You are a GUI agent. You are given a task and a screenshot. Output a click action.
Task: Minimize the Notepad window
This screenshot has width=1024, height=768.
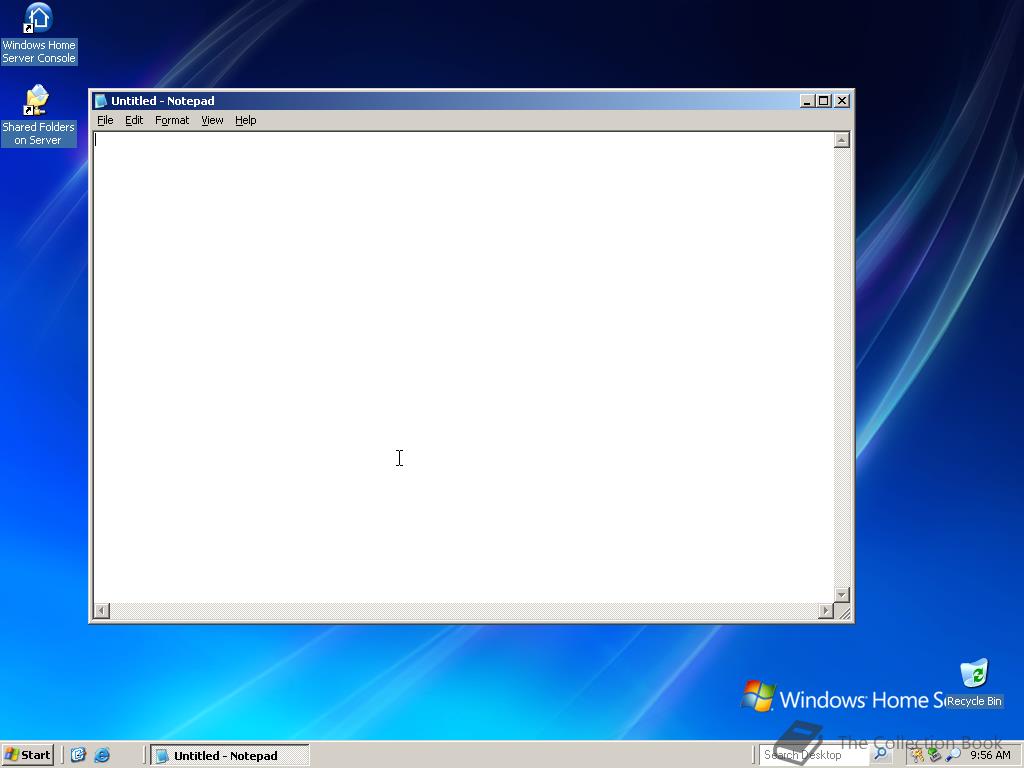click(x=807, y=101)
